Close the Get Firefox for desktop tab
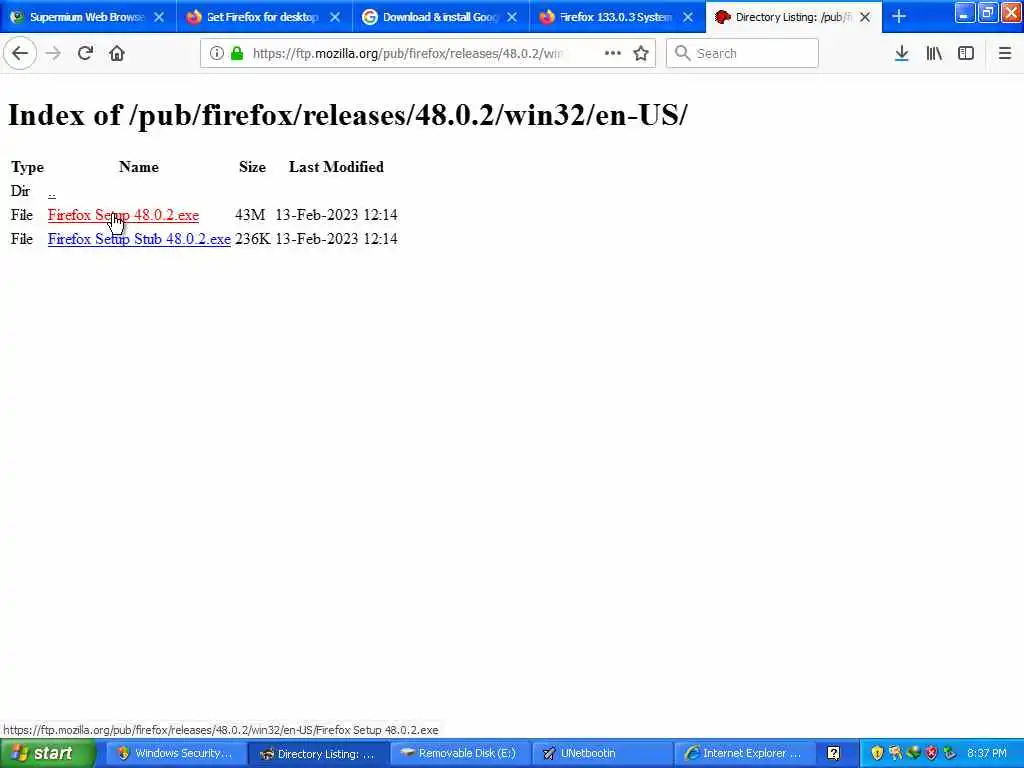Screen dimensions: 1024x768 point(335,17)
